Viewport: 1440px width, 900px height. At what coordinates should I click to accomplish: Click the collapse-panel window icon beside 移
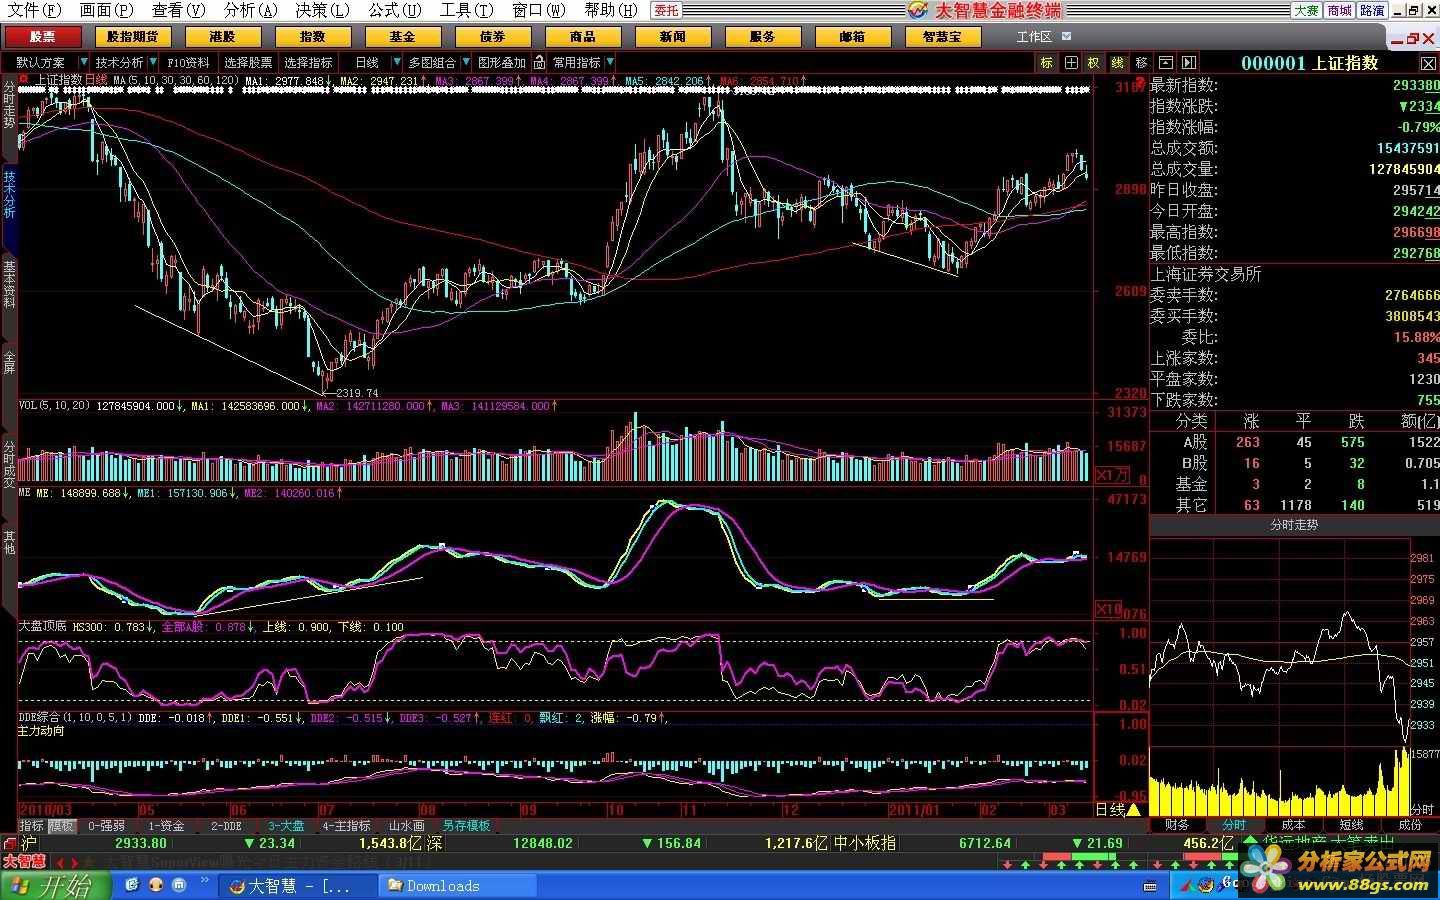point(1165,62)
